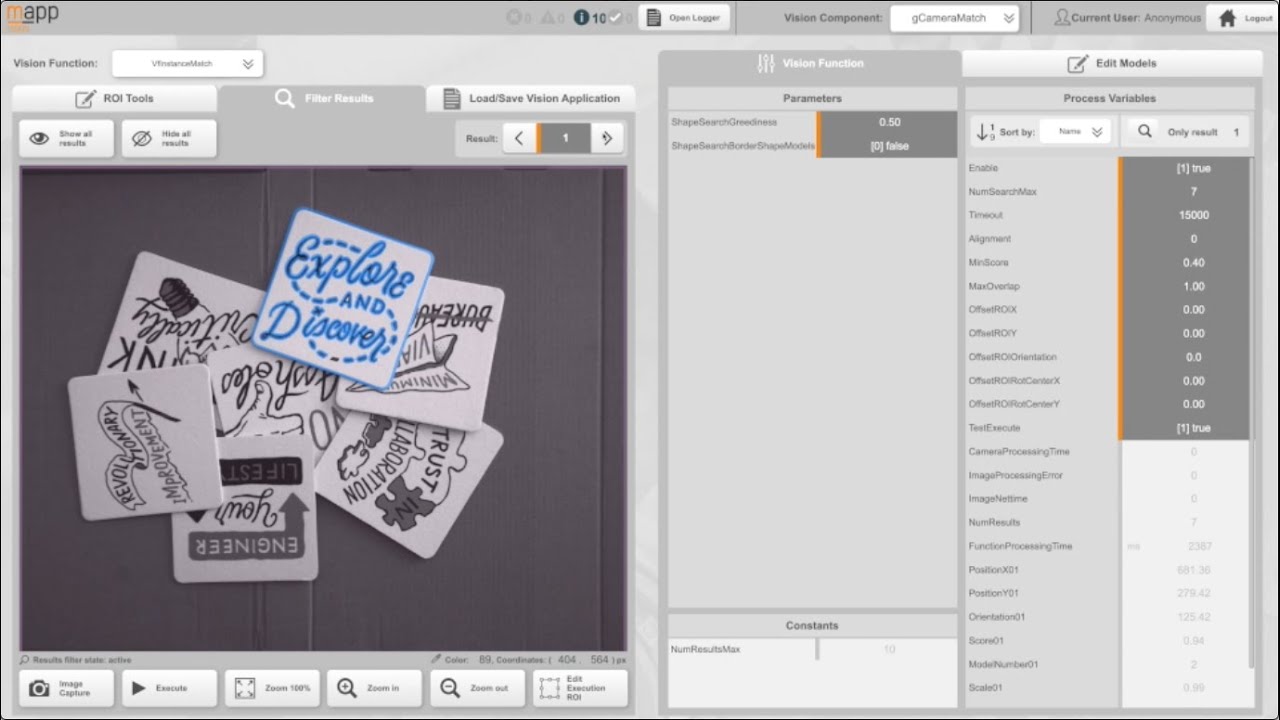1280x720 pixels.
Task: Click the OffsetROIOrientation value field
Action: [1186, 357]
